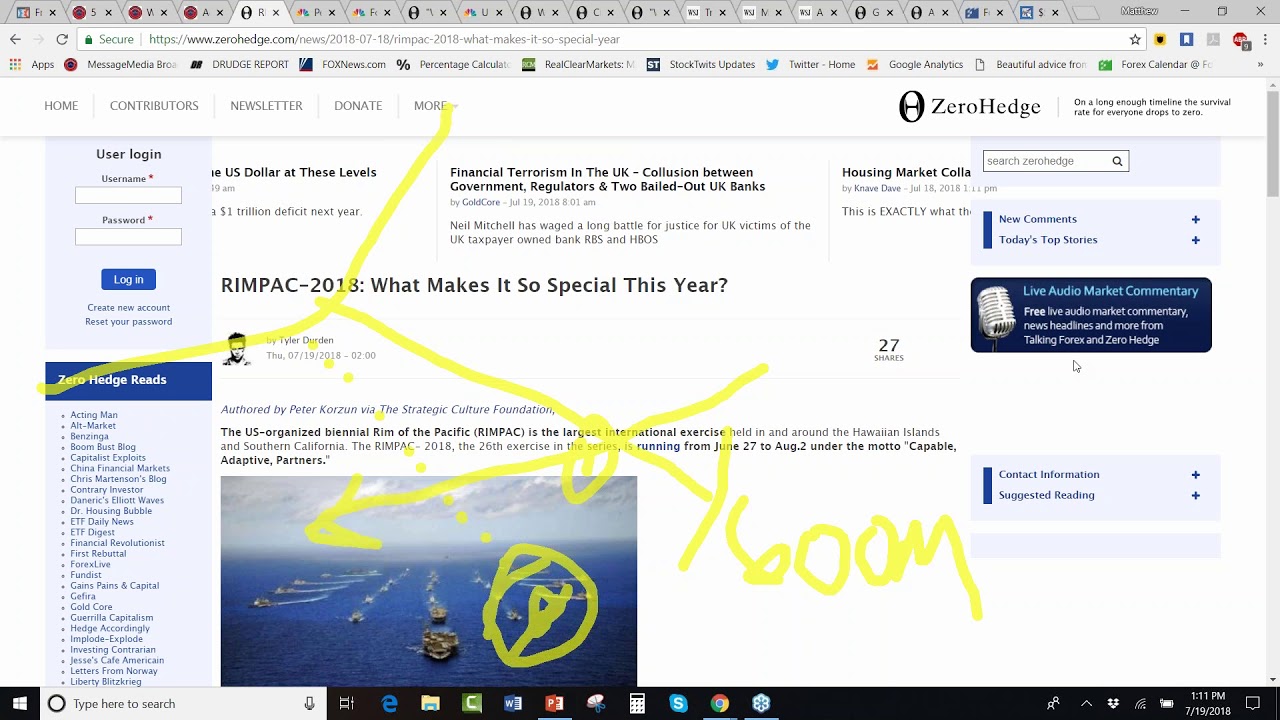
Task: Click Reset your password link
Action: coord(128,322)
